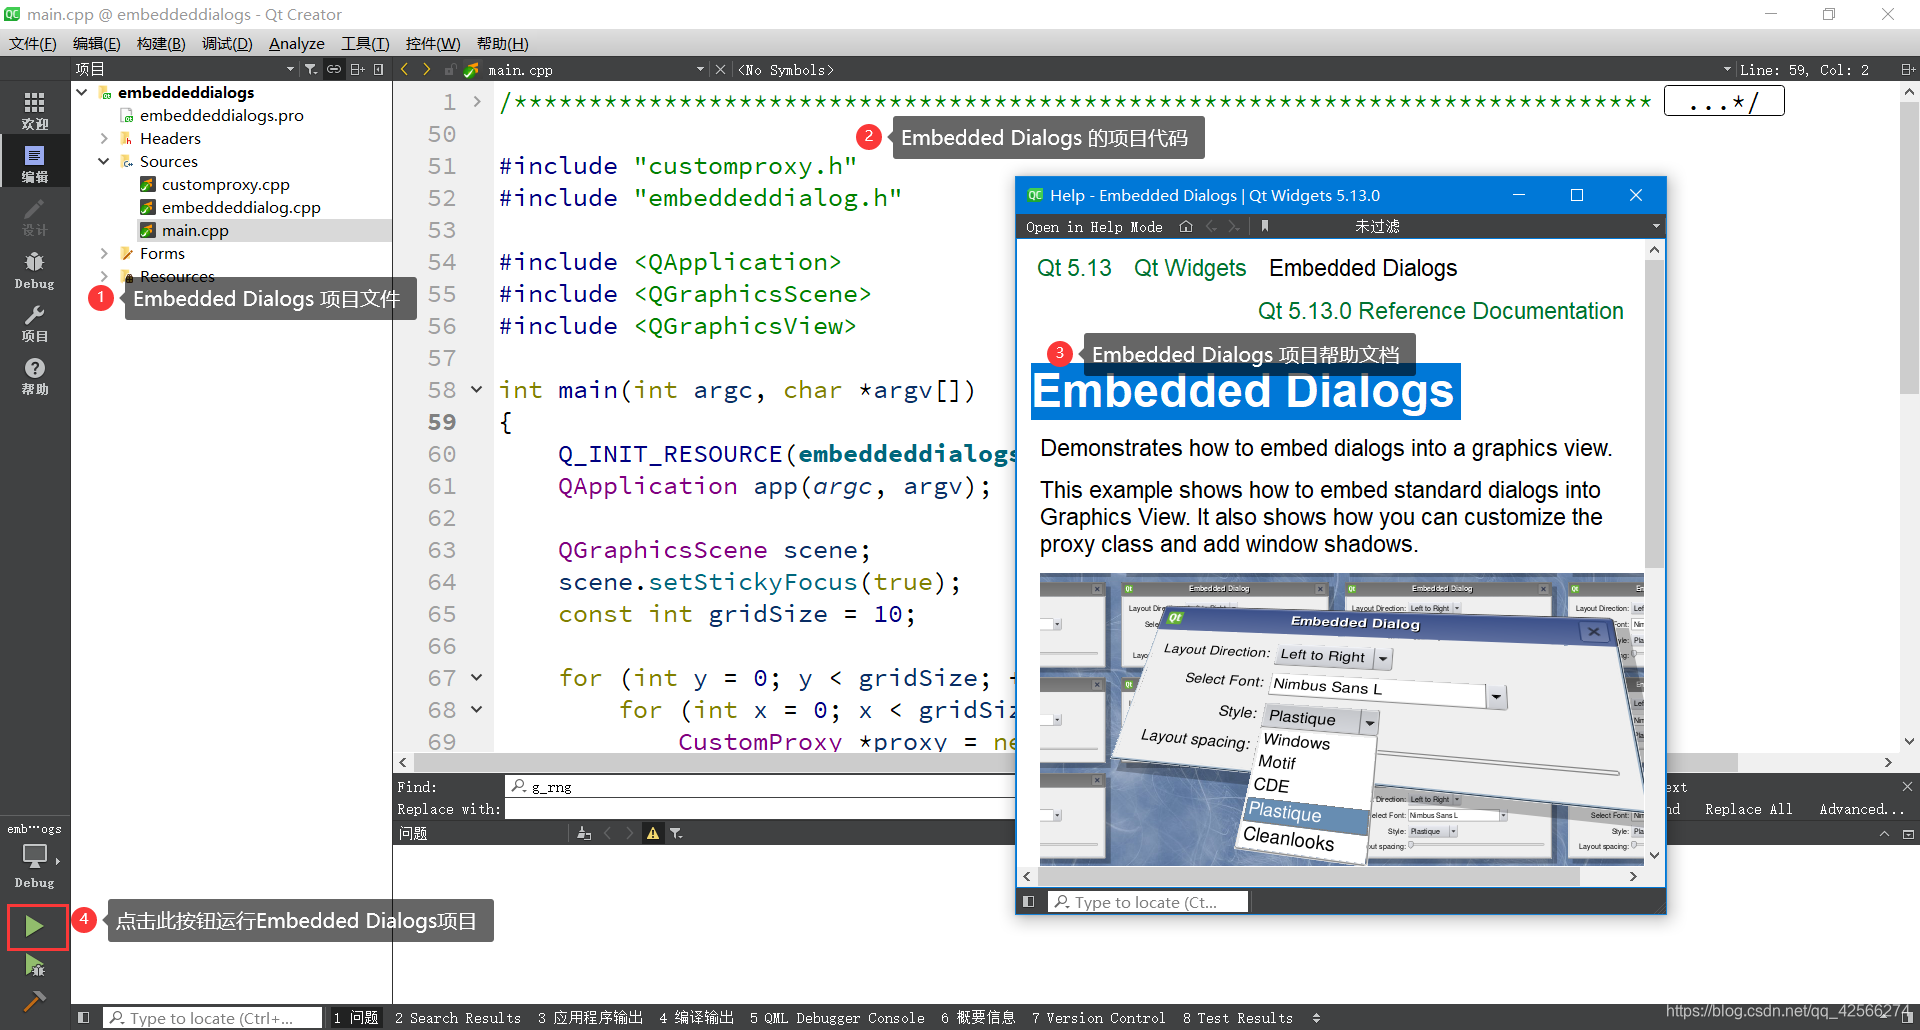Click the read-only lock icon beside main.cpp
The image size is (1920, 1030).
[x=450, y=69]
